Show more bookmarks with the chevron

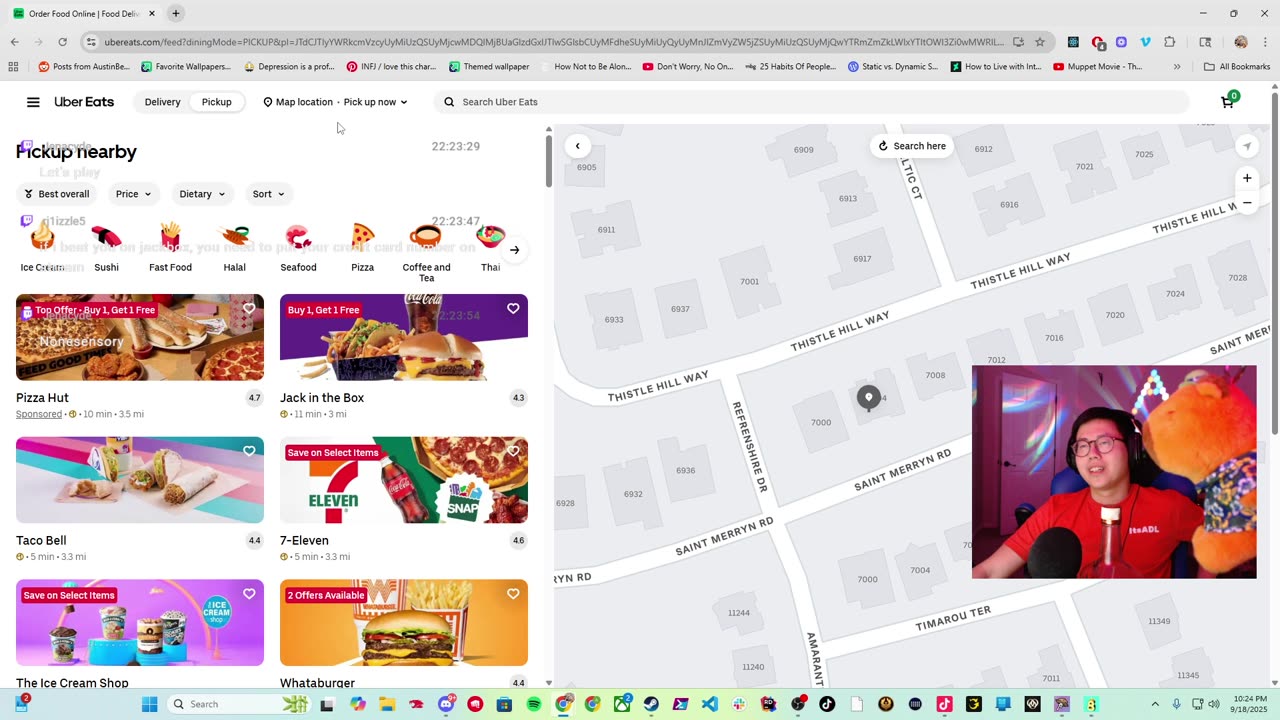click(x=1177, y=67)
